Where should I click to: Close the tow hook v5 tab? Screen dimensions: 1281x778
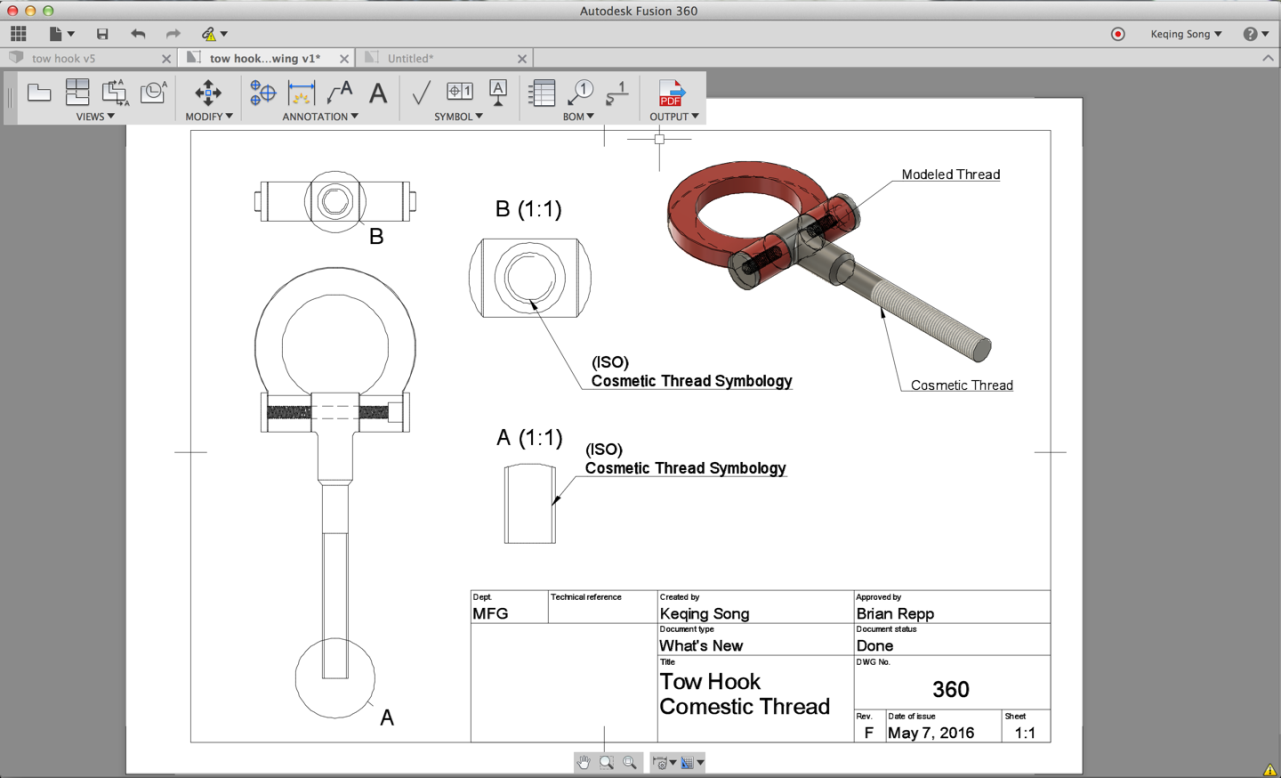[167, 59]
